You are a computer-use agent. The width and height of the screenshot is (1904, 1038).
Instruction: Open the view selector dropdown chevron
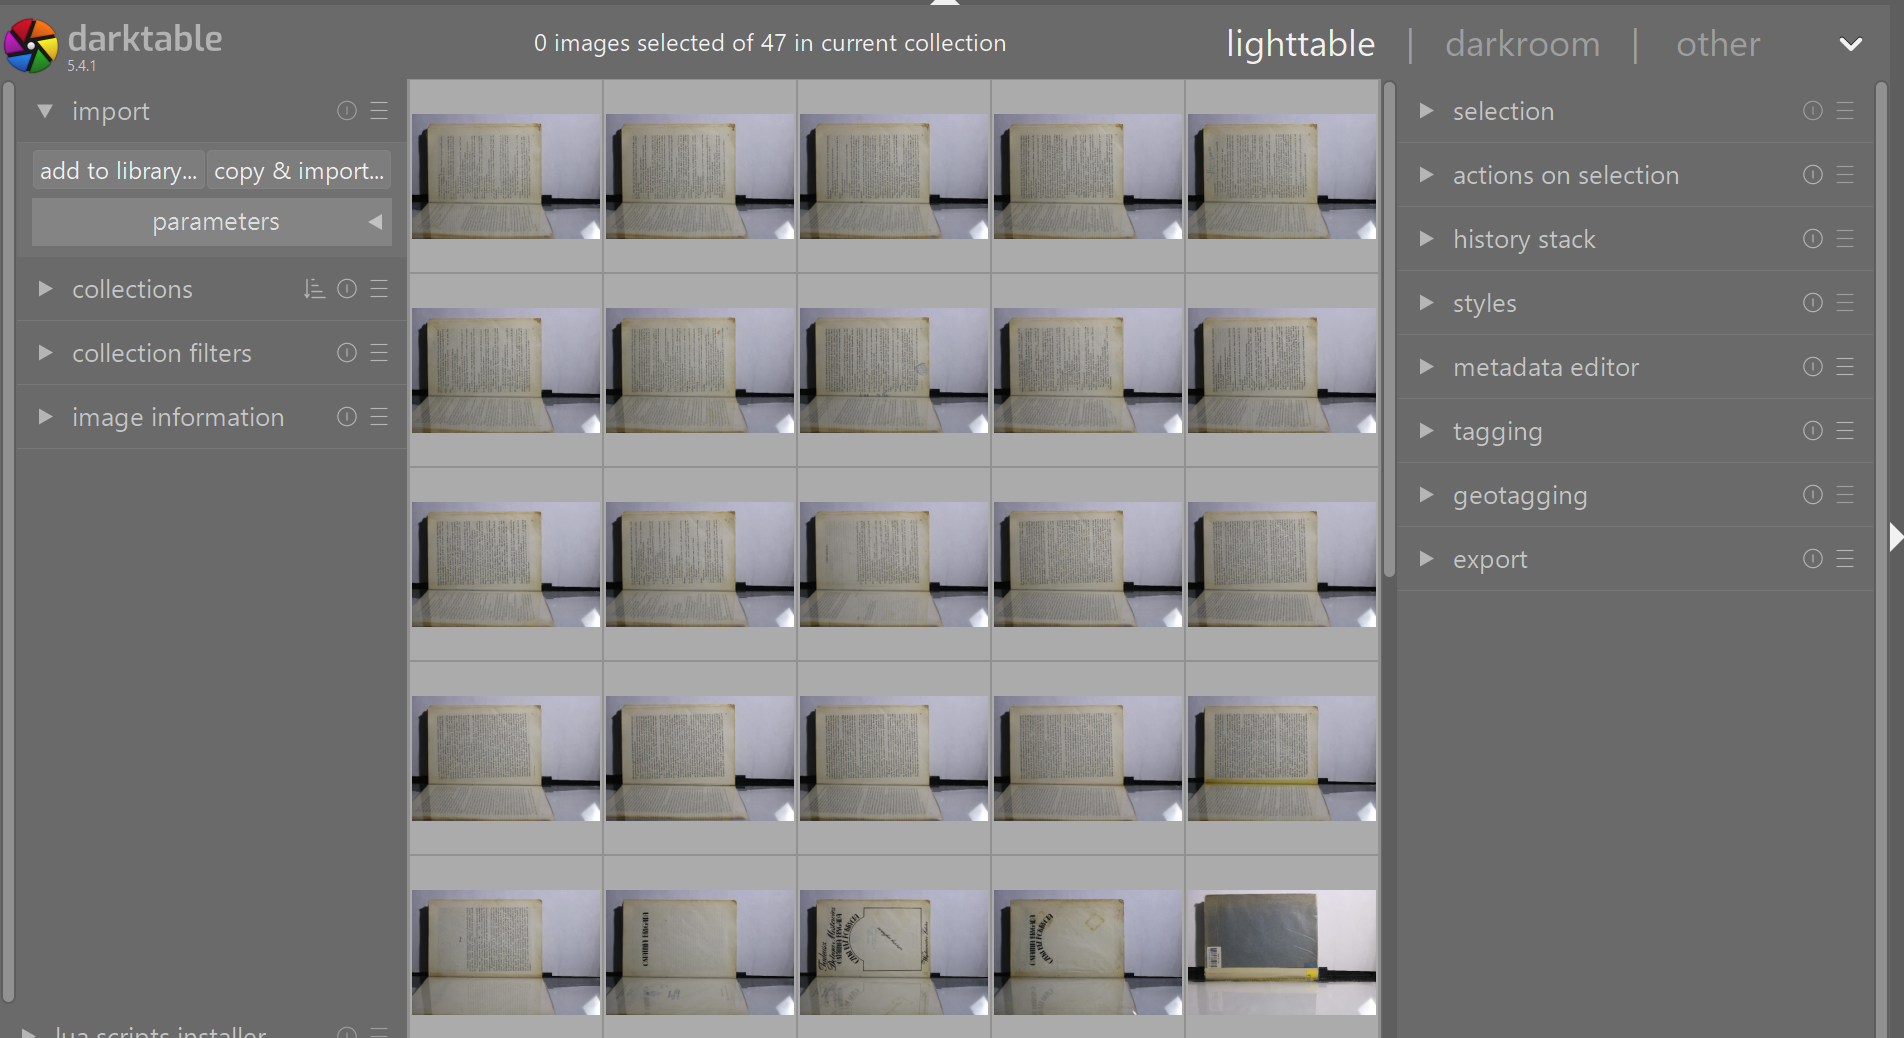1851,44
